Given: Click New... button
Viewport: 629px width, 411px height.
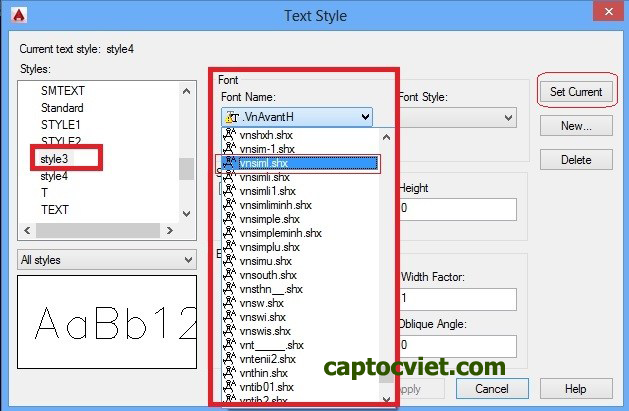Looking at the screenshot, I should point(576,126).
